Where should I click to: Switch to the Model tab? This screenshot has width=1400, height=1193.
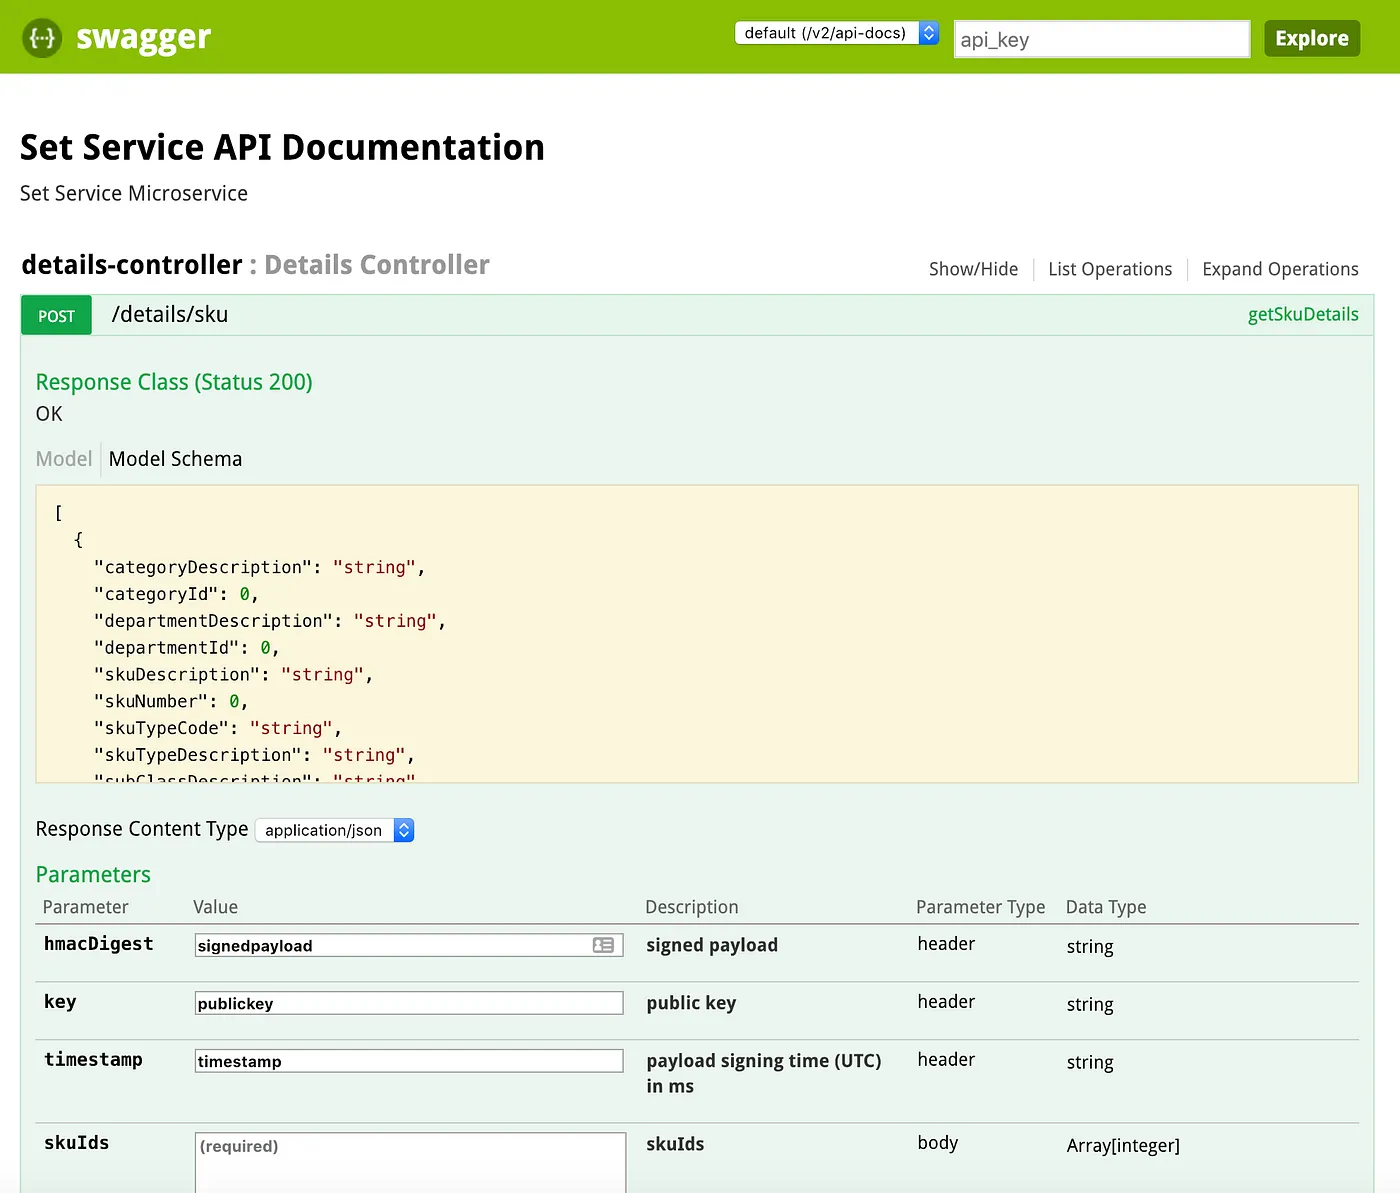[x=63, y=458]
